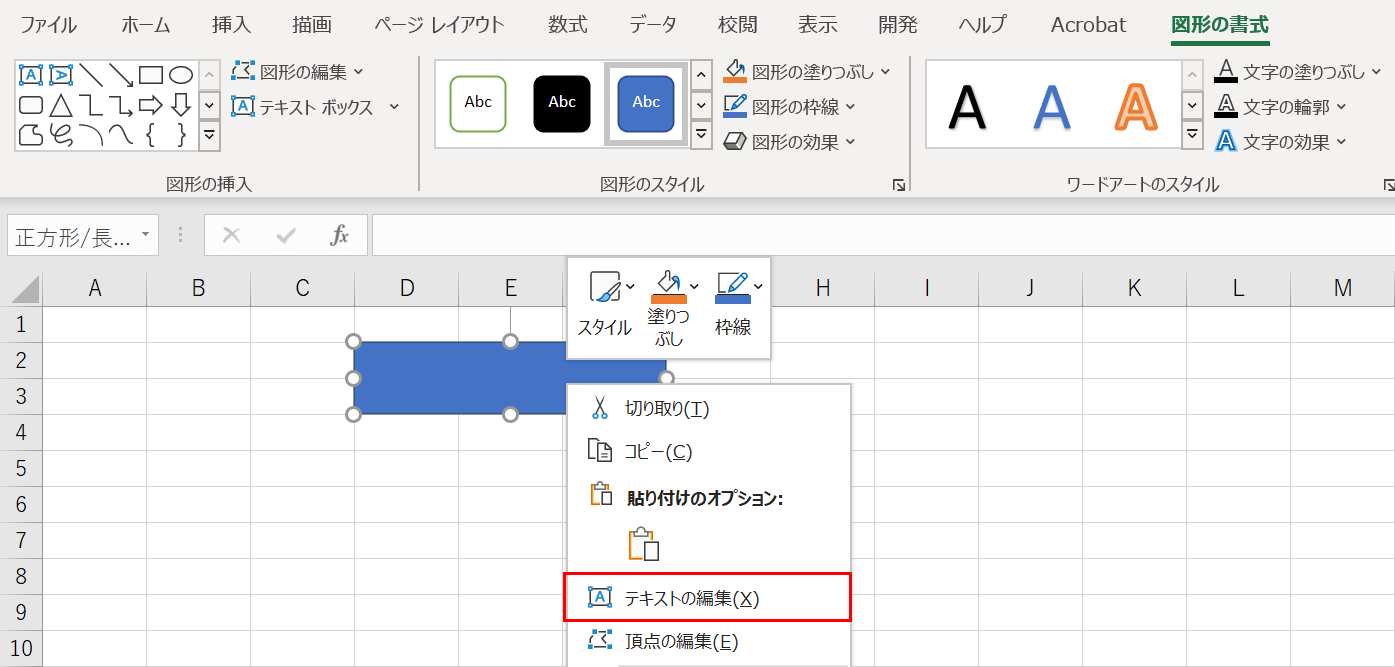Select the horizontal text box tool
Image resolution: width=1395 pixels, height=667 pixels.
[31, 74]
